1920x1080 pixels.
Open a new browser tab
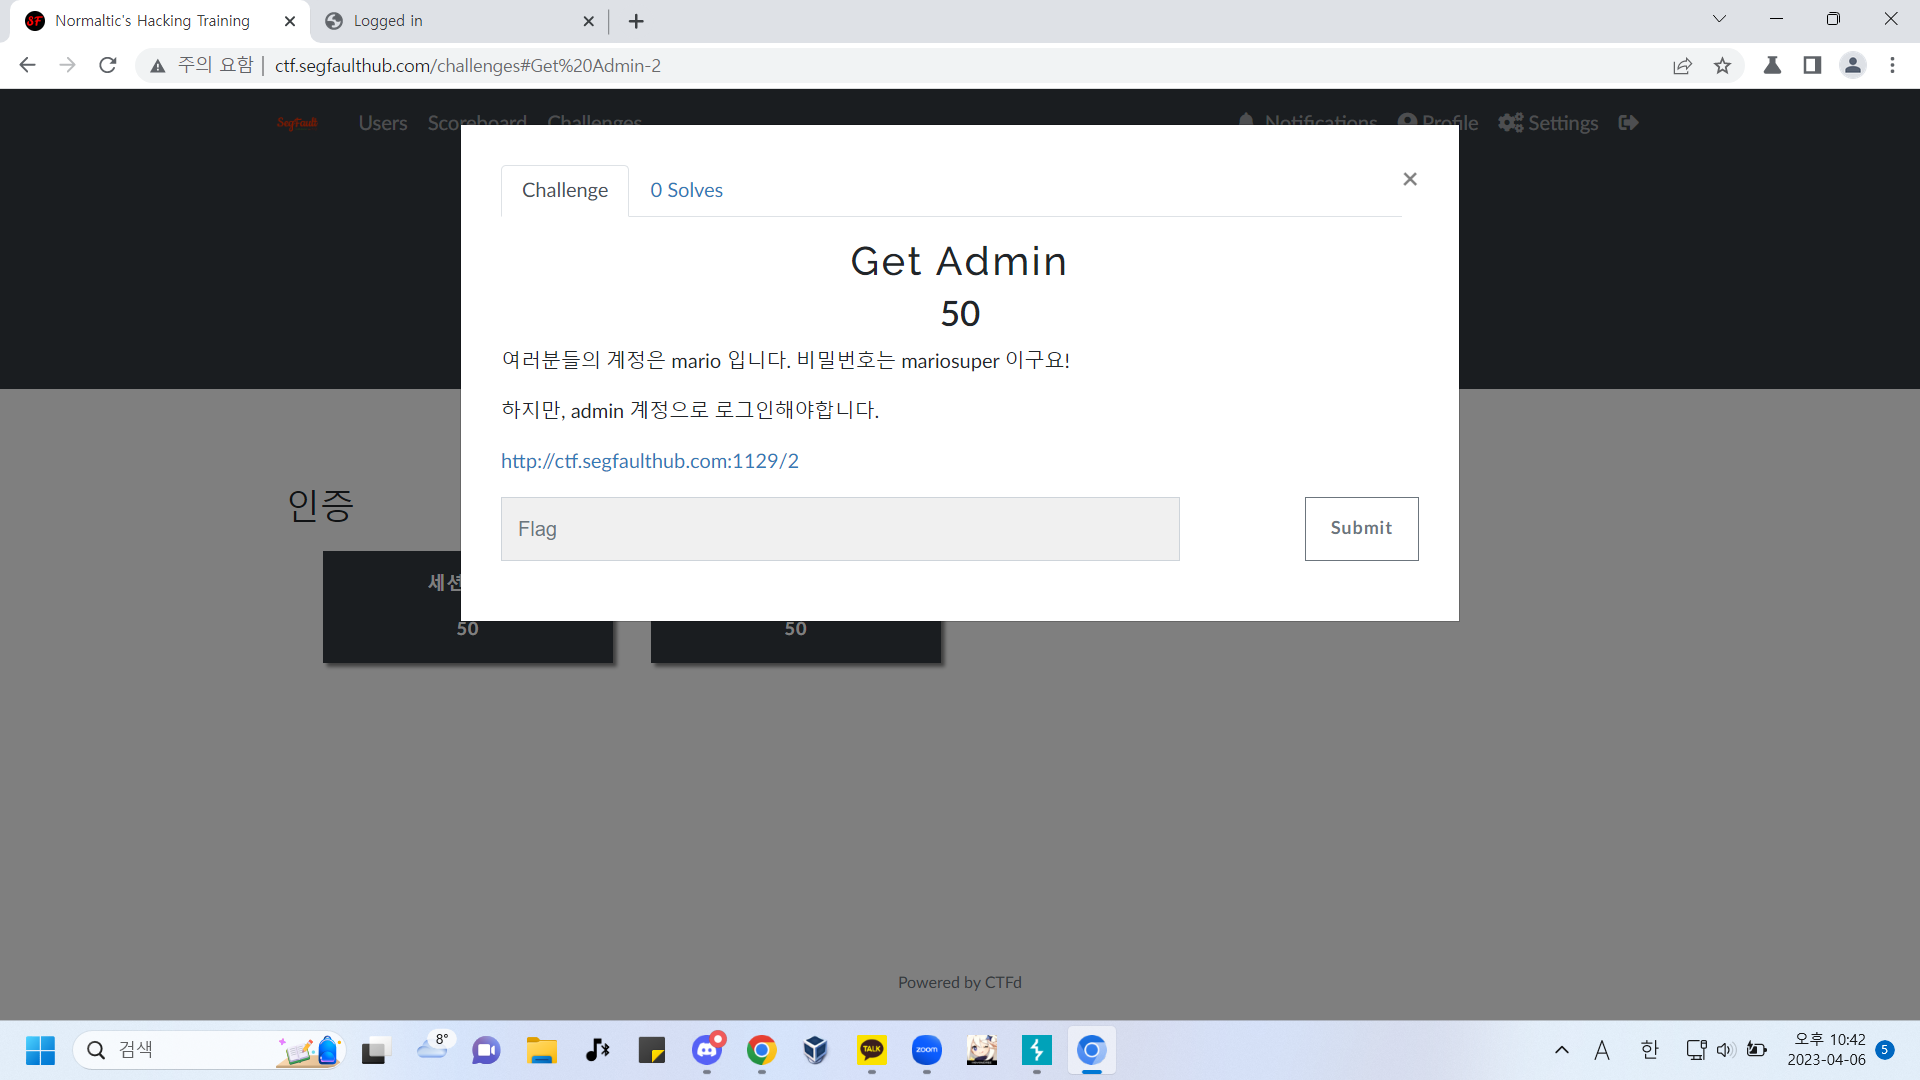pyautogui.click(x=636, y=21)
